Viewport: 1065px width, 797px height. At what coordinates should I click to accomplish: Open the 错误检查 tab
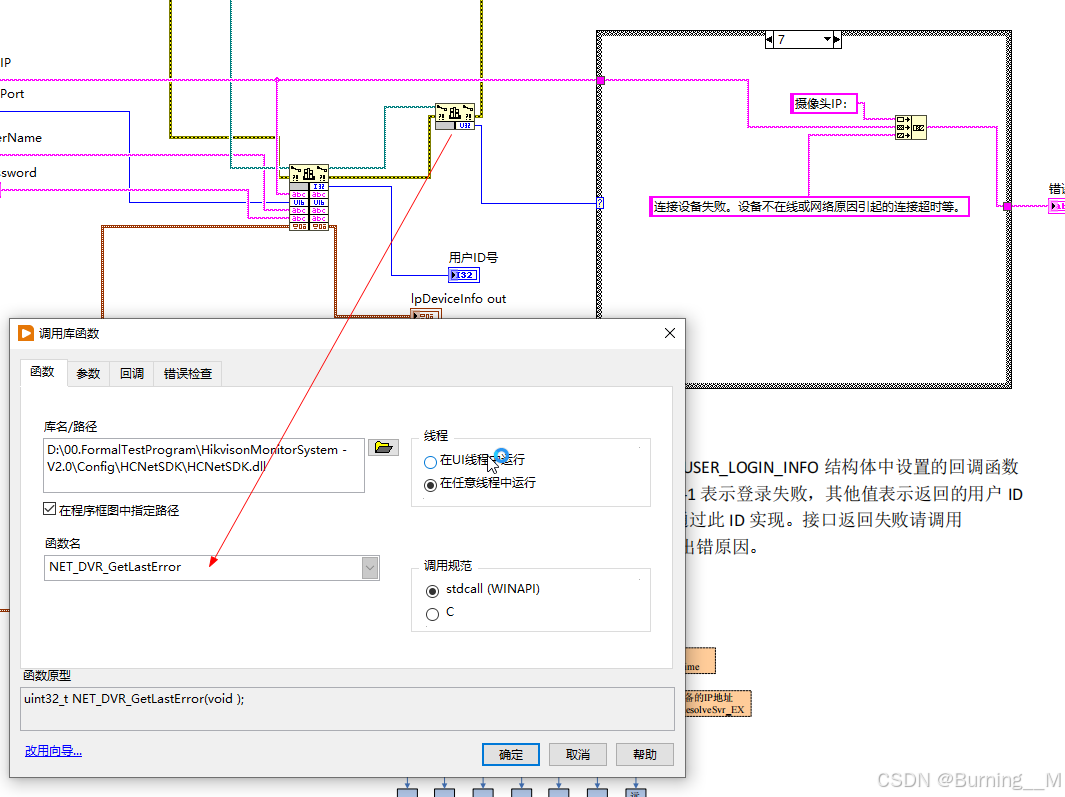[x=186, y=372]
